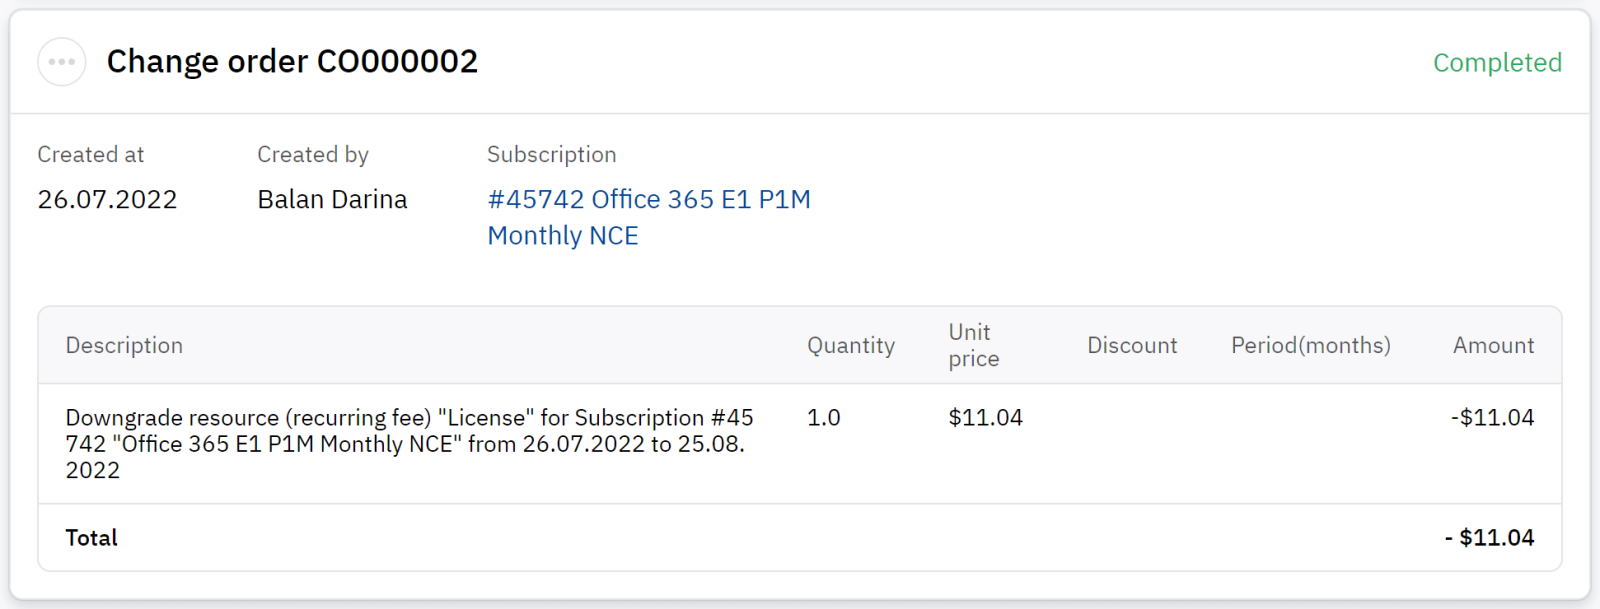Image resolution: width=1600 pixels, height=609 pixels.
Task: Click the Subscription field label
Action: (551, 155)
